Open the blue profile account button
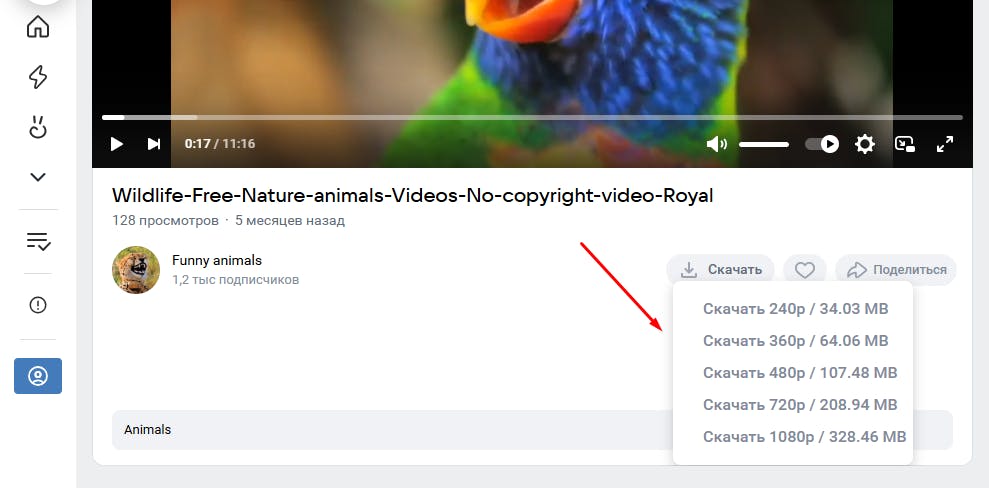 click(38, 376)
